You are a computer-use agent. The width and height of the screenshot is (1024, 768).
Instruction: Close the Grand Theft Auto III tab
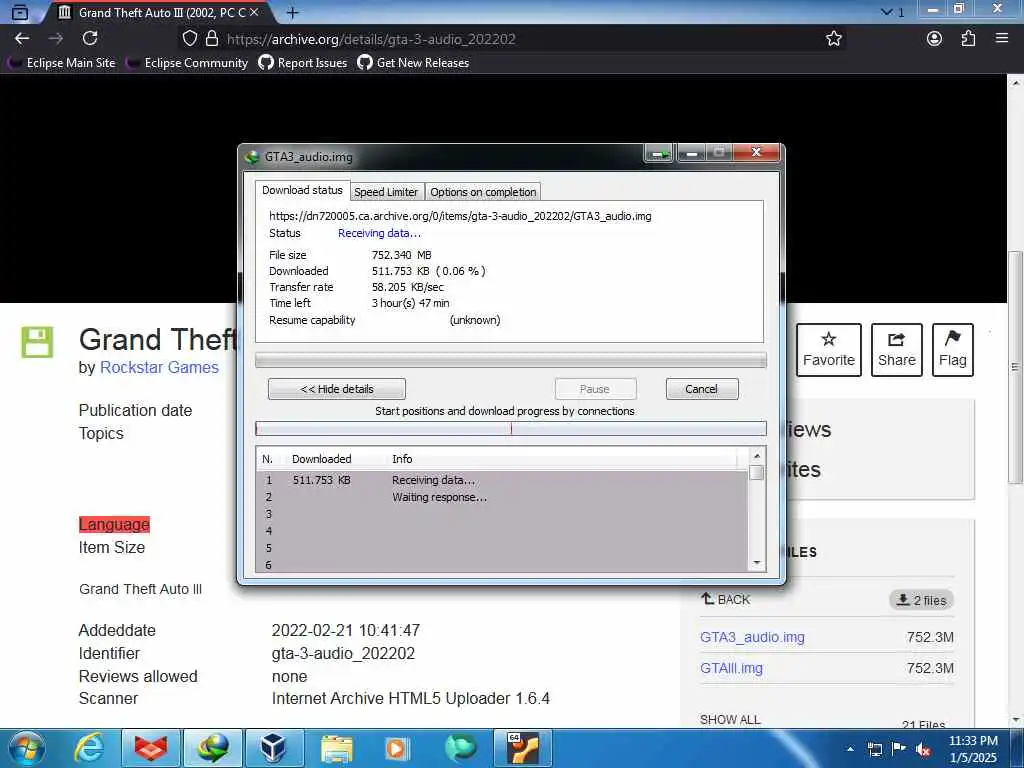tap(254, 12)
